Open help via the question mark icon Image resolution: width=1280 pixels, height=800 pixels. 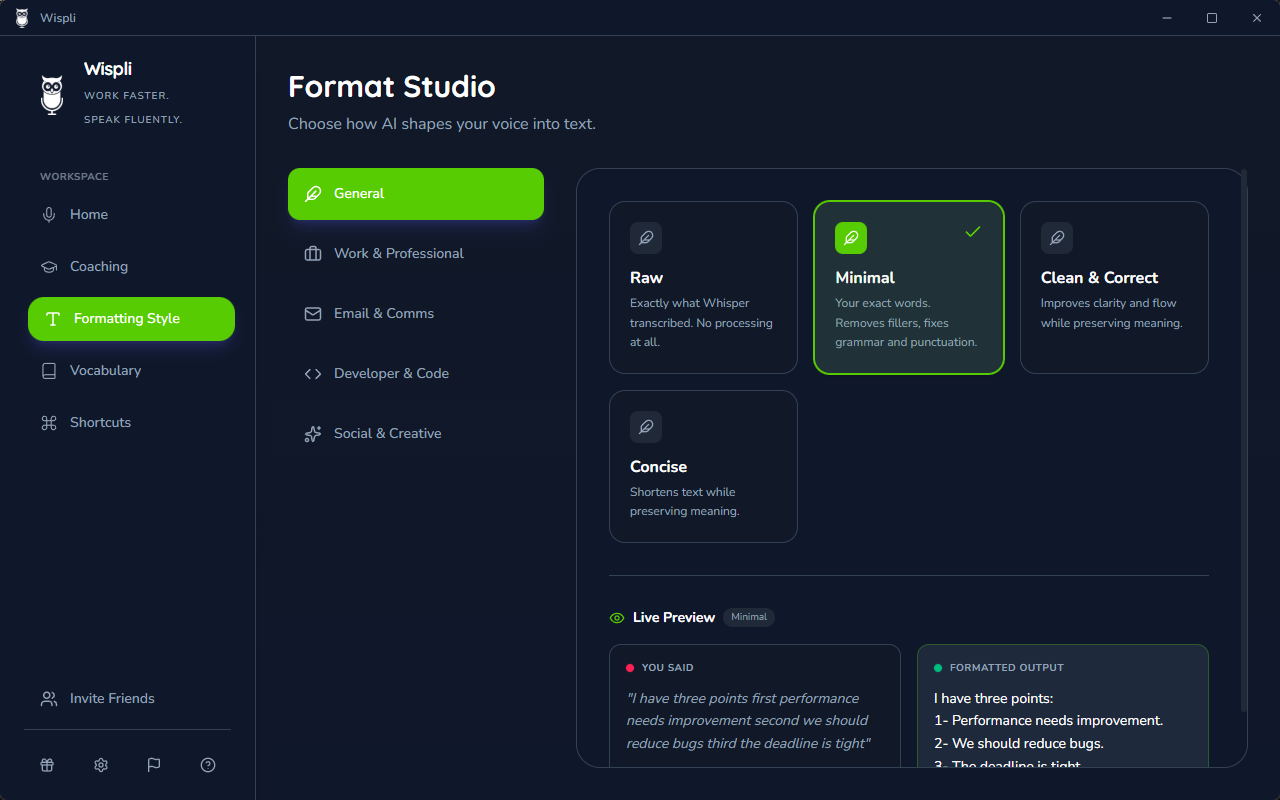[207, 764]
